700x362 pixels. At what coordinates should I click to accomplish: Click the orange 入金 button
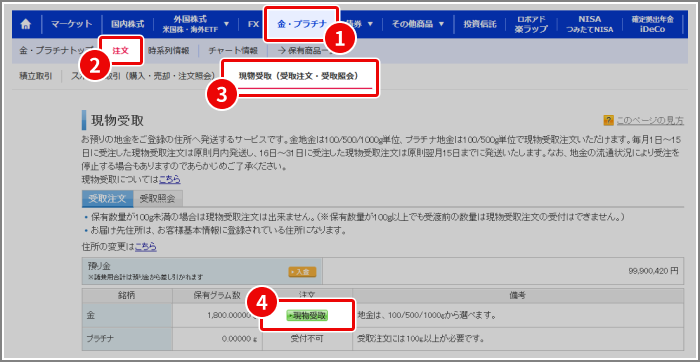302,271
